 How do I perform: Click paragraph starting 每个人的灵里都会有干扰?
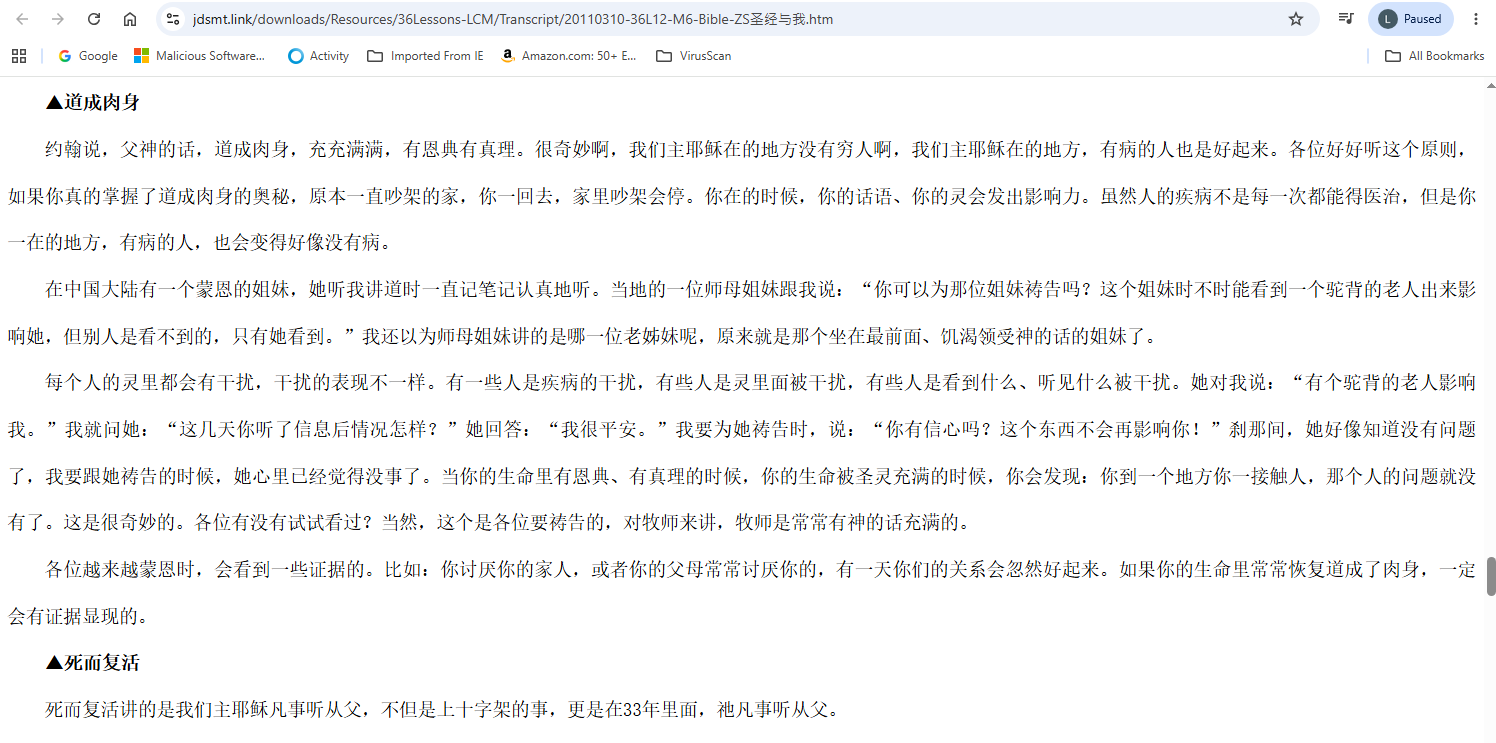click(742, 453)
